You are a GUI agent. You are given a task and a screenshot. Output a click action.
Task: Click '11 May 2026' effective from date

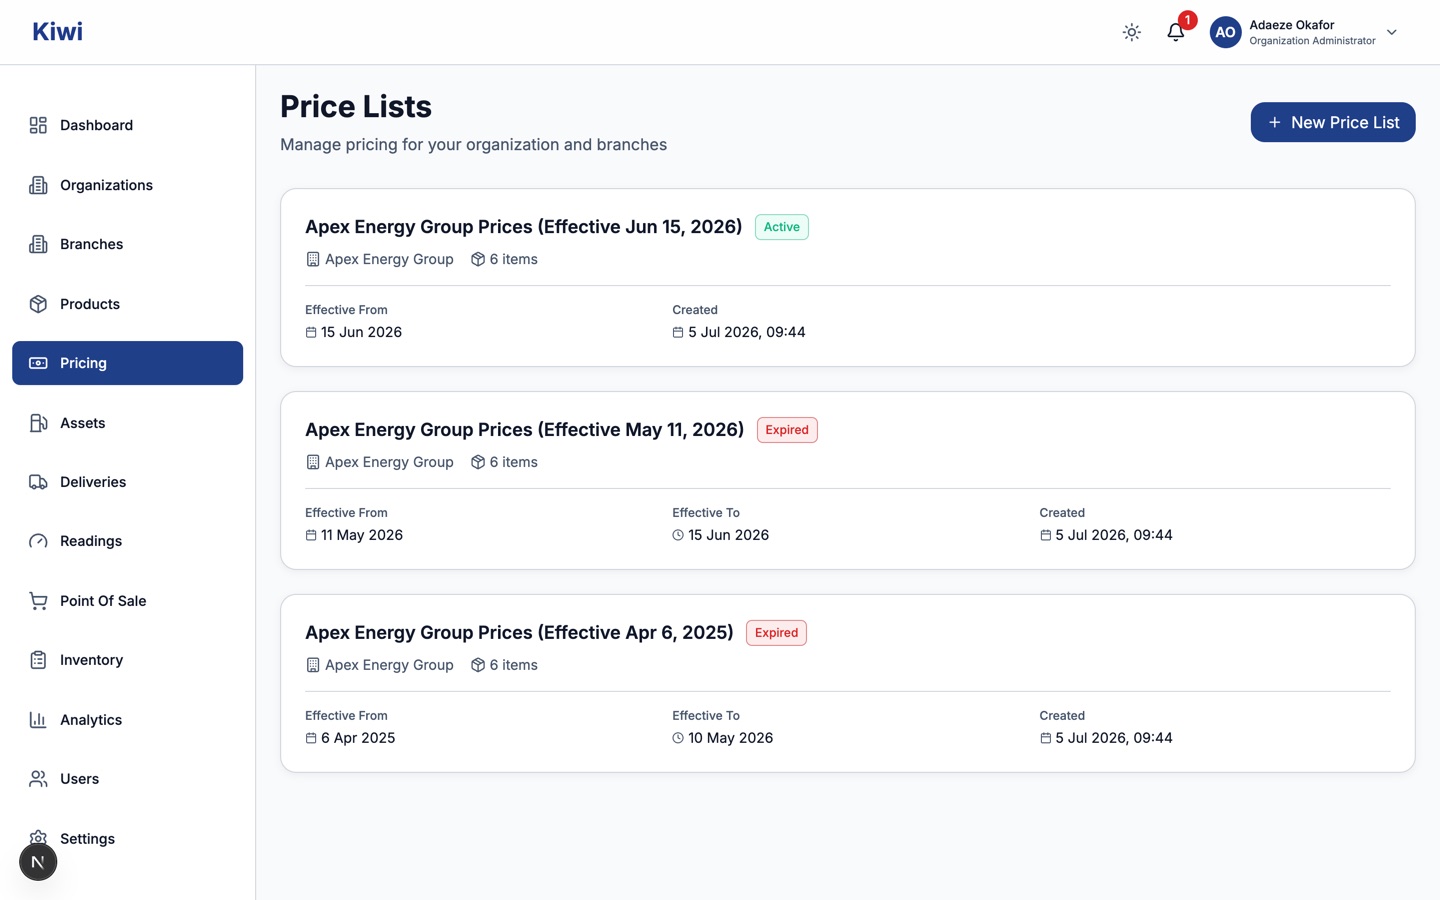pos(362,535)
